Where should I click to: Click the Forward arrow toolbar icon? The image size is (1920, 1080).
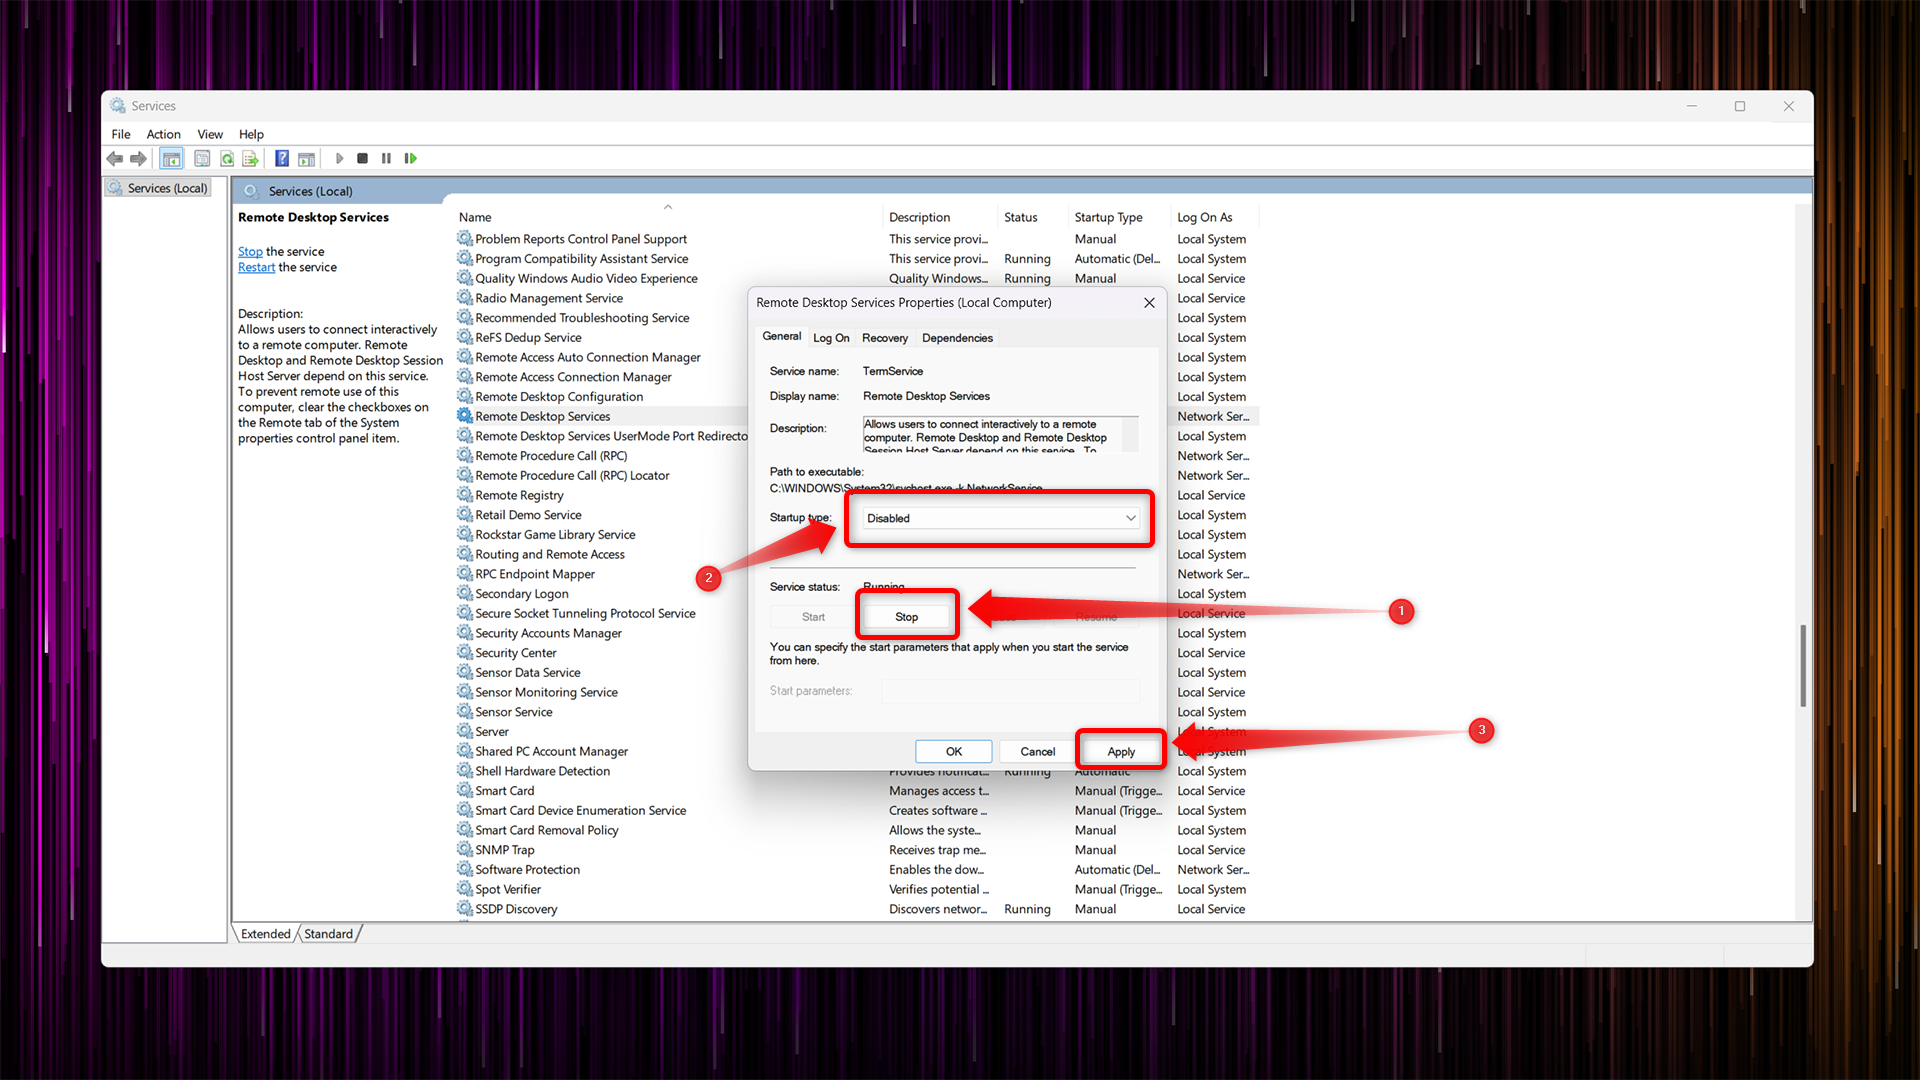point(139,158)
